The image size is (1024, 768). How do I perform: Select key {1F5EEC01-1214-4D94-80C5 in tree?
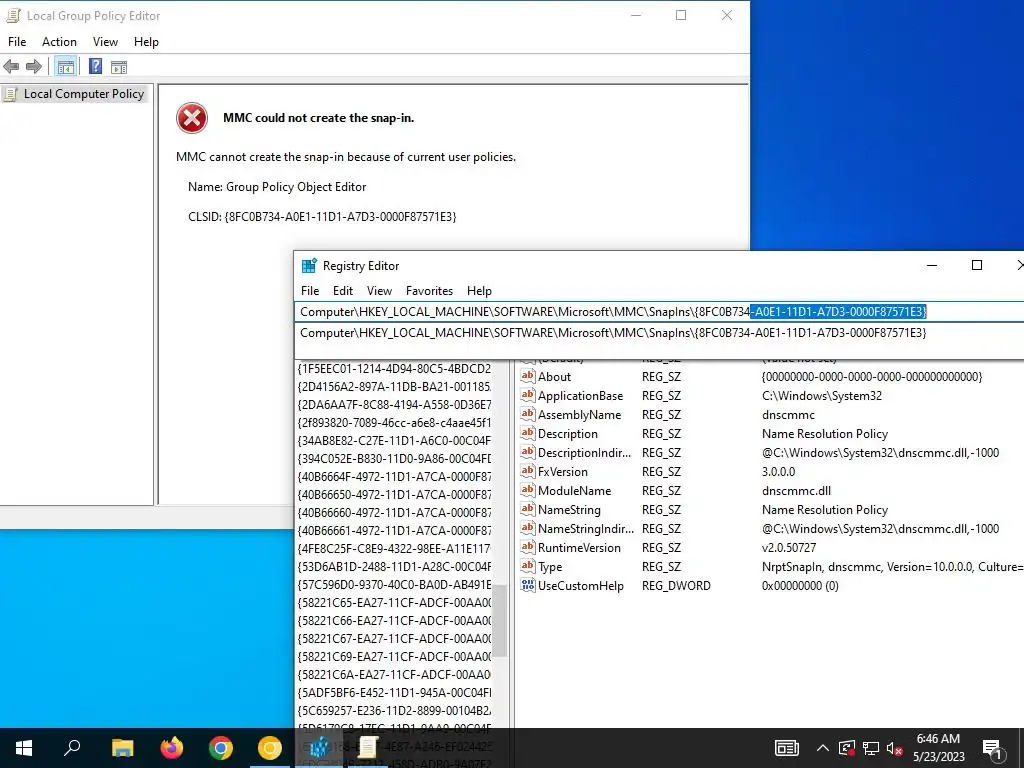[x=394, y=368]
